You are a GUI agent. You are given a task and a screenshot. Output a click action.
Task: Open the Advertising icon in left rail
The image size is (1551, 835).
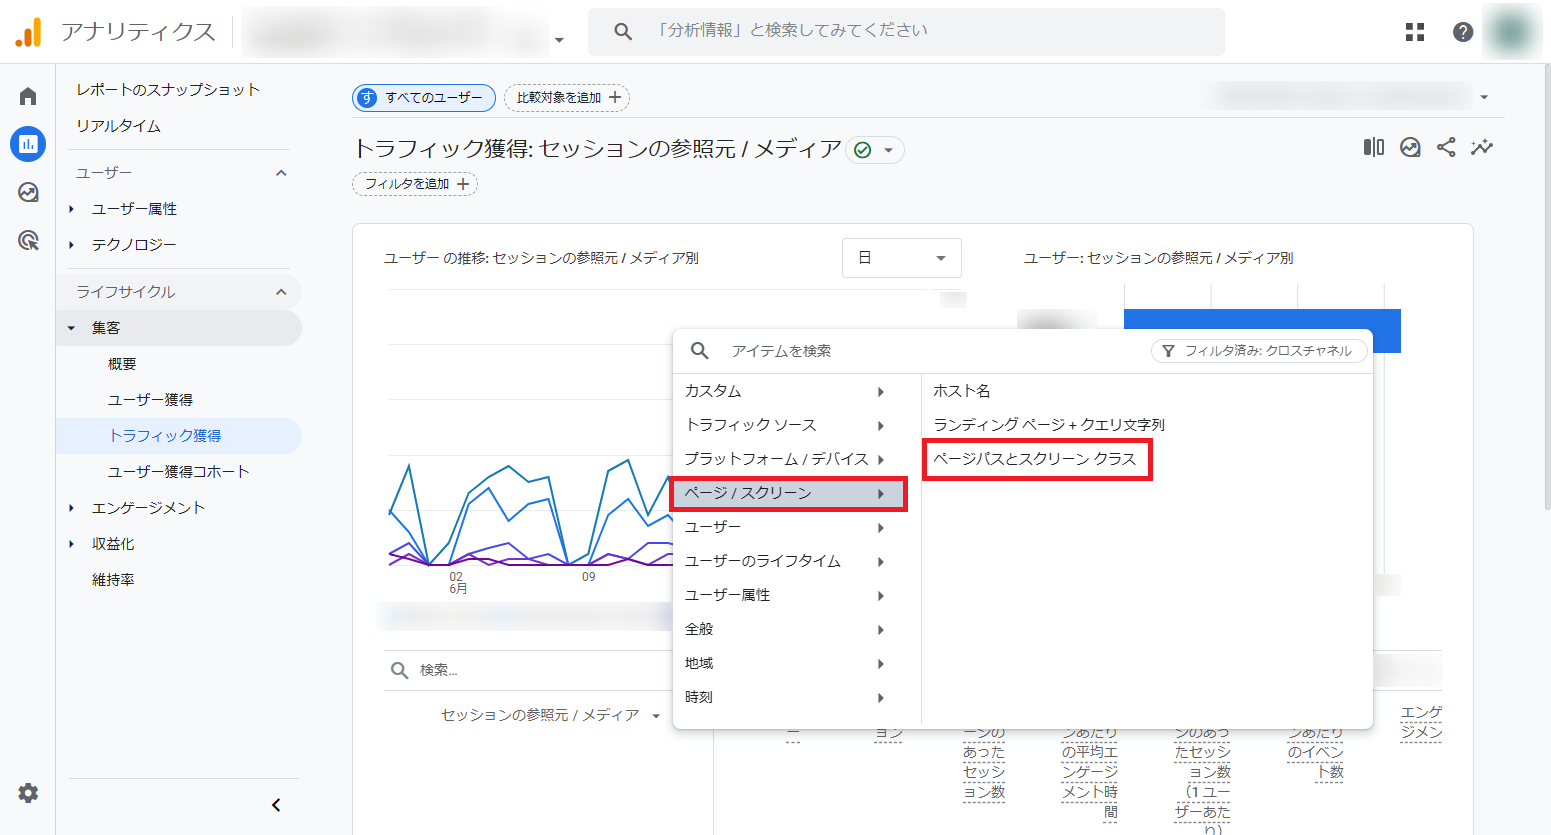pos(28,240)
